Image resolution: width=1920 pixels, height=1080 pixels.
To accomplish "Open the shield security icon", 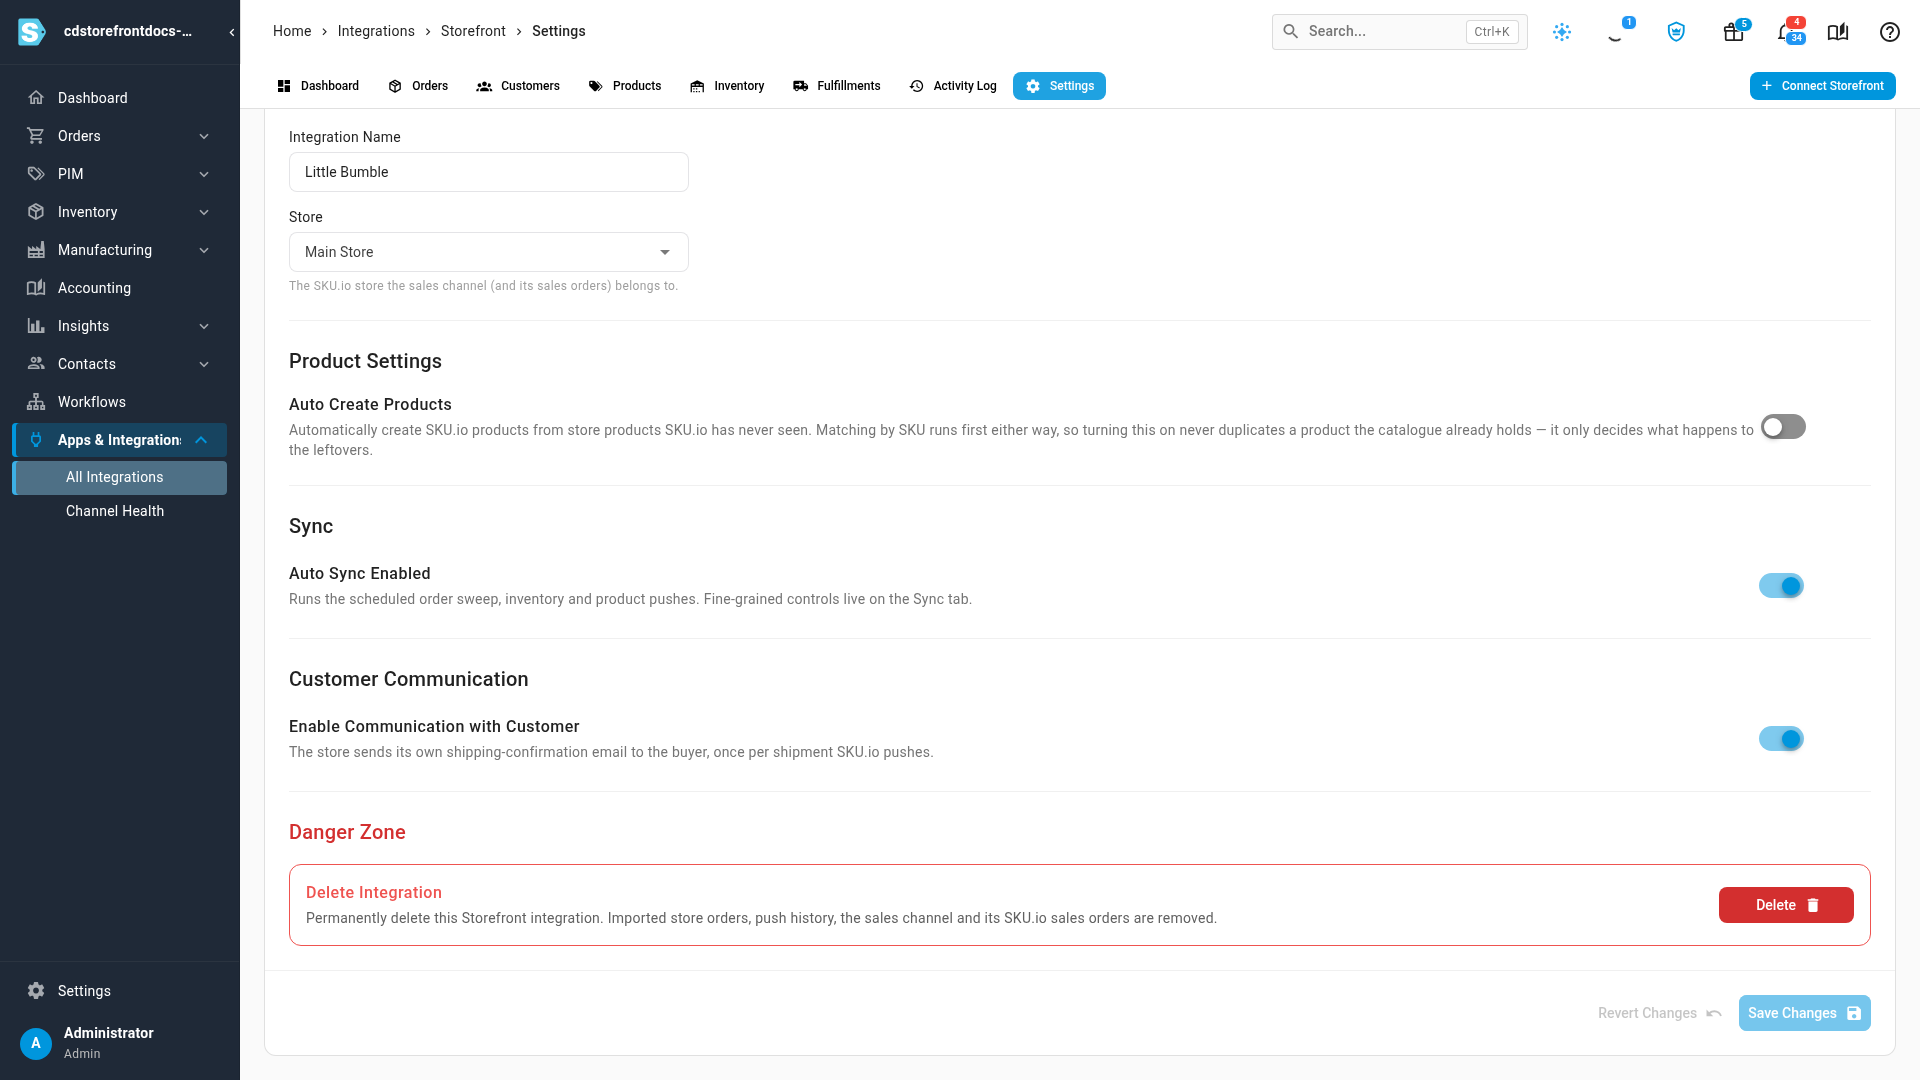I will (1677, 32).
